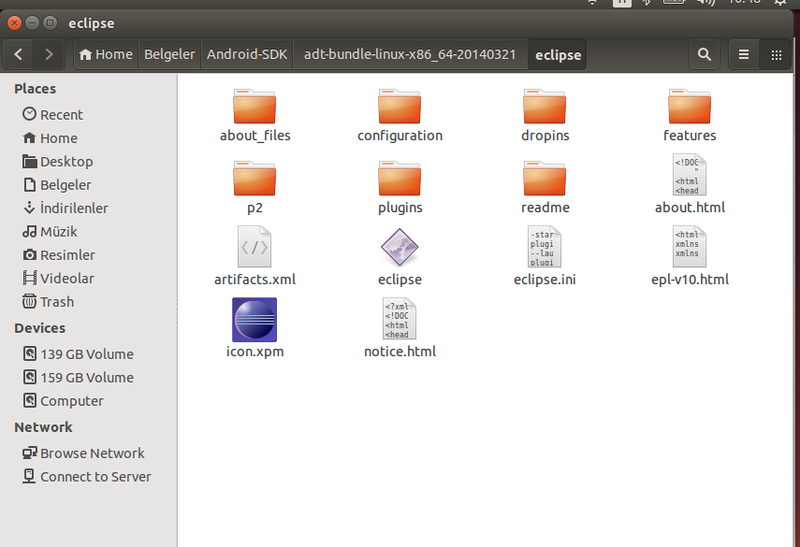
Task: Click the about.html file name label
Action: pyautogui.click(x=689, y=208)
